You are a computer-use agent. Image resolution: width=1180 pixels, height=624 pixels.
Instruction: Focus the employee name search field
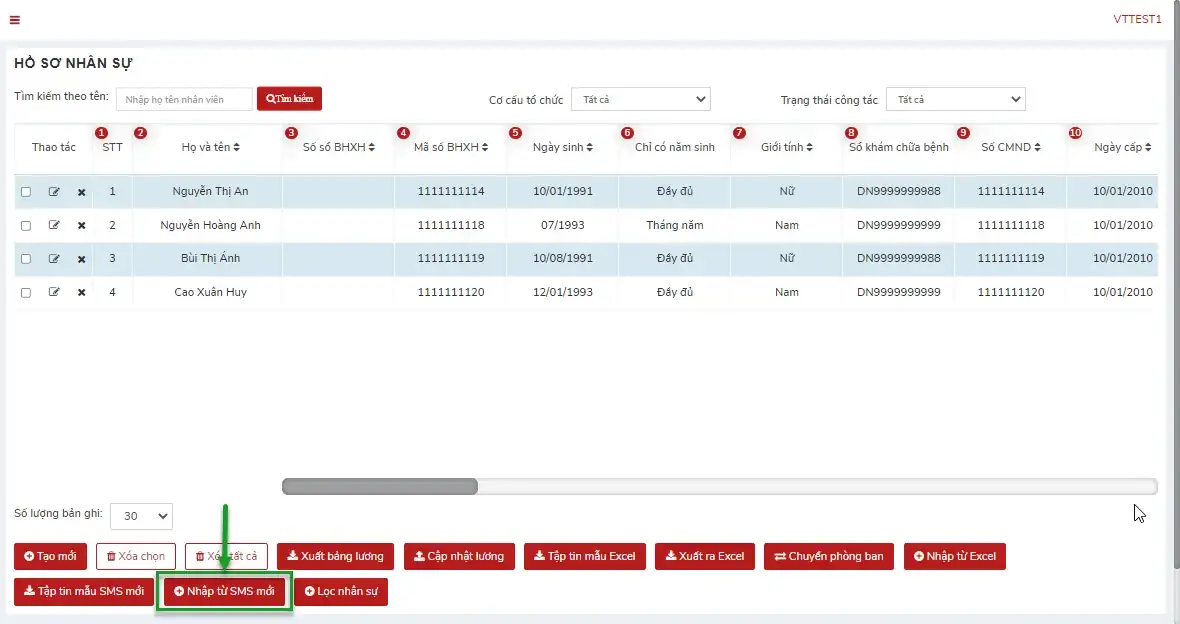pos(184,99)
